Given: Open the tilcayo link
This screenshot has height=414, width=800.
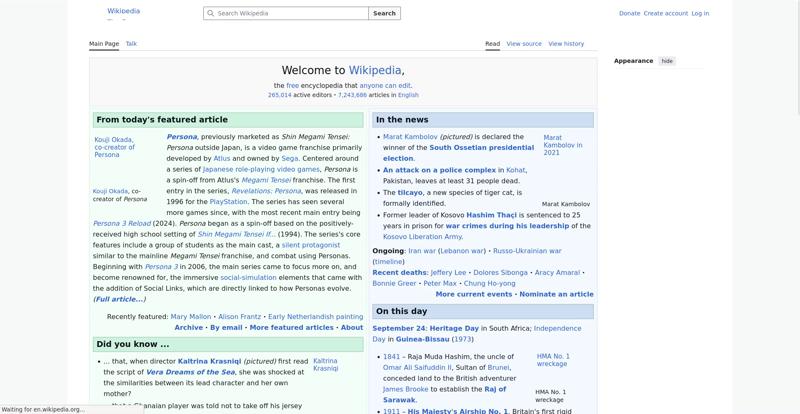Looking at the screenshot, I should (410, 192).
